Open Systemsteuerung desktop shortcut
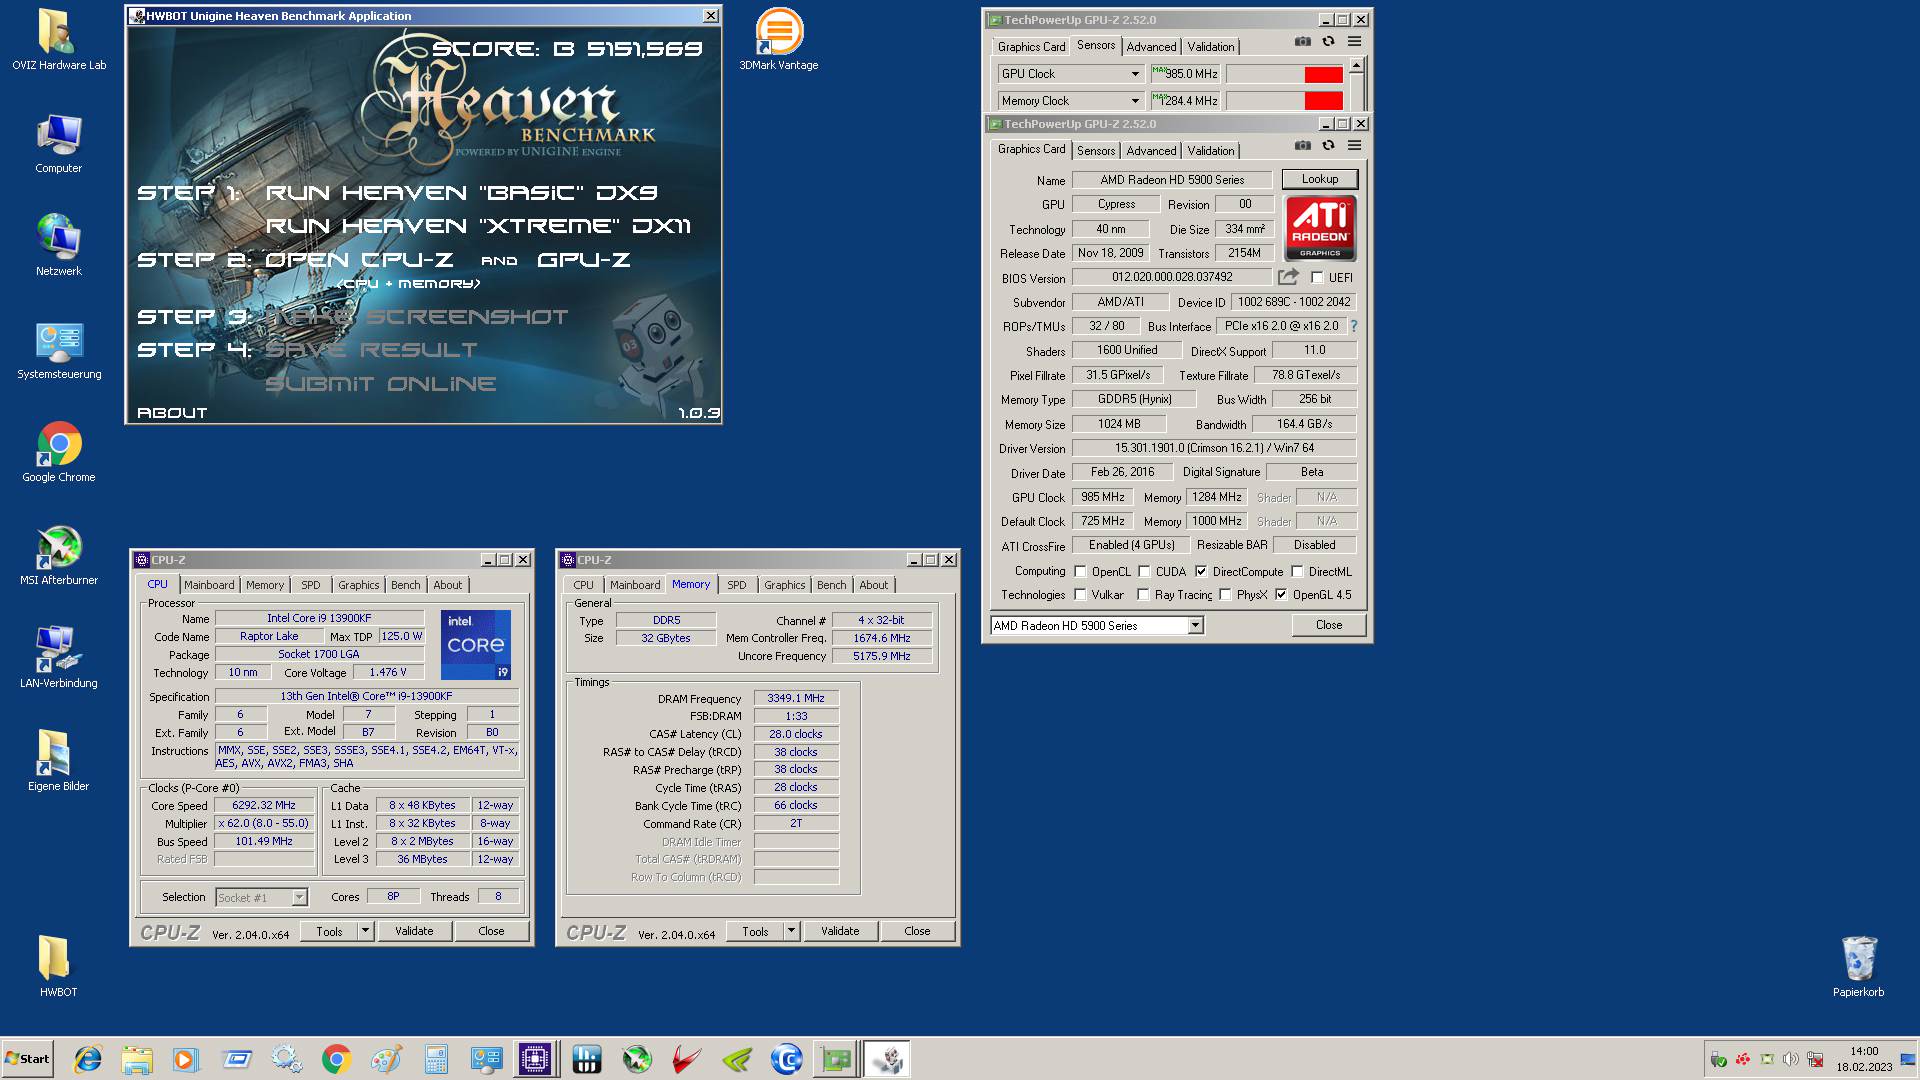Viewport: 1920px width, 1080px height. 59,350
